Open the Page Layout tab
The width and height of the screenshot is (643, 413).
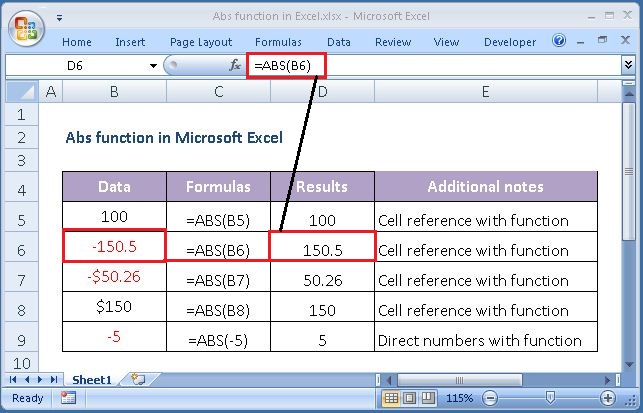[201, 42]
